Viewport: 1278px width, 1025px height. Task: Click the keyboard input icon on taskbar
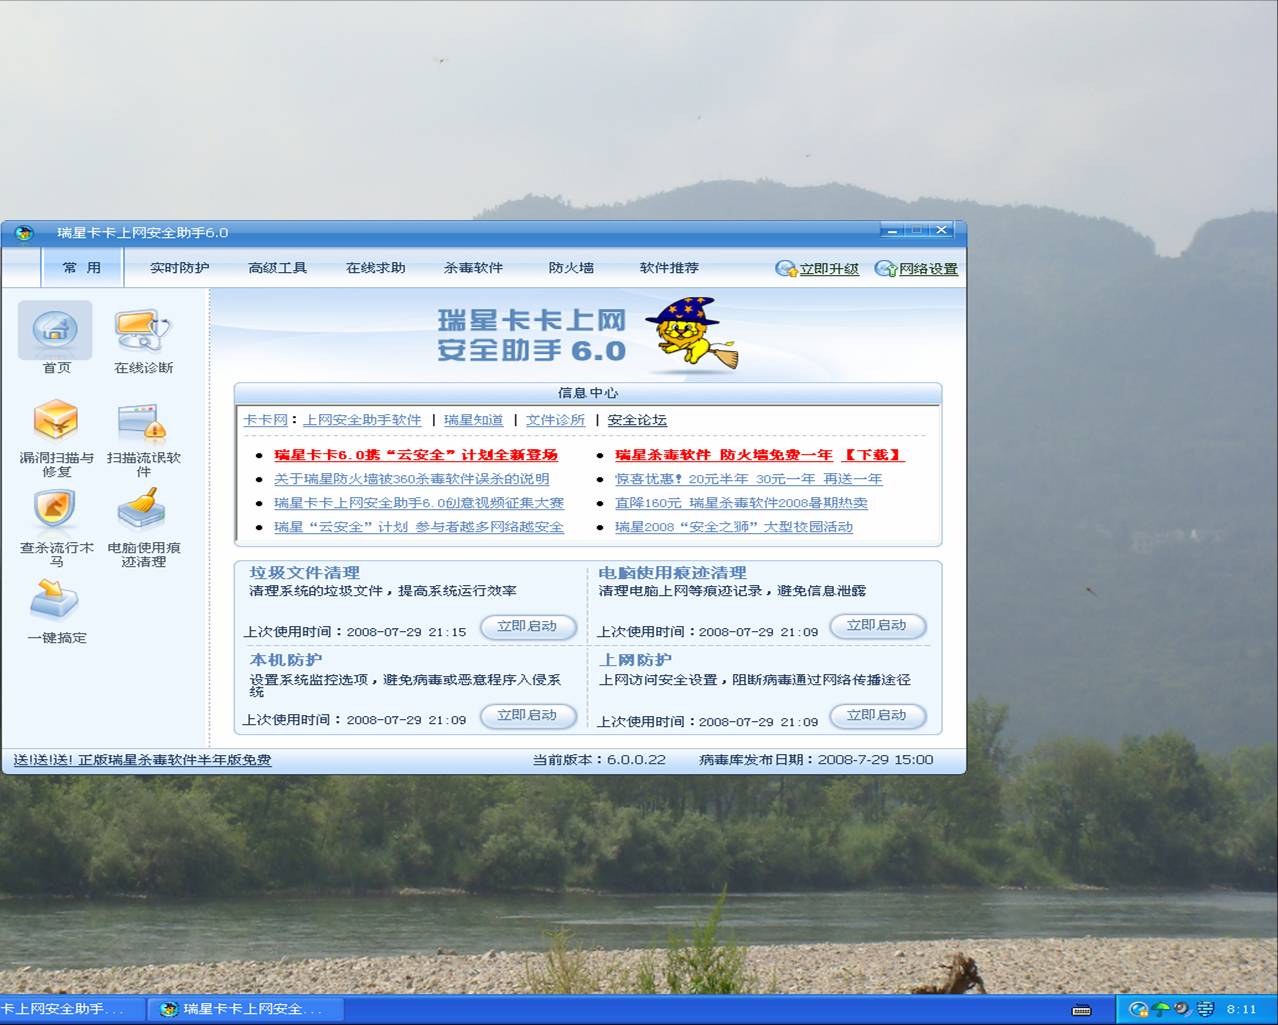pos(1081,1010)
